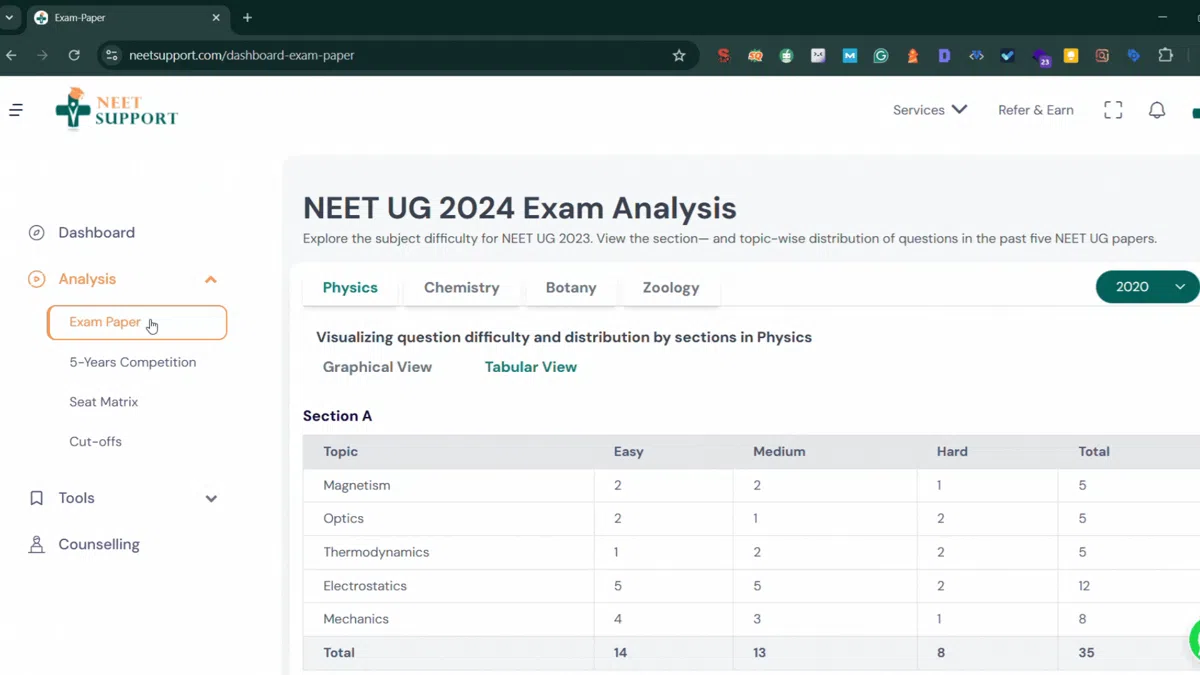Expand the Services dropdown
The image size is (1200, 675).
tap(929, 110)
